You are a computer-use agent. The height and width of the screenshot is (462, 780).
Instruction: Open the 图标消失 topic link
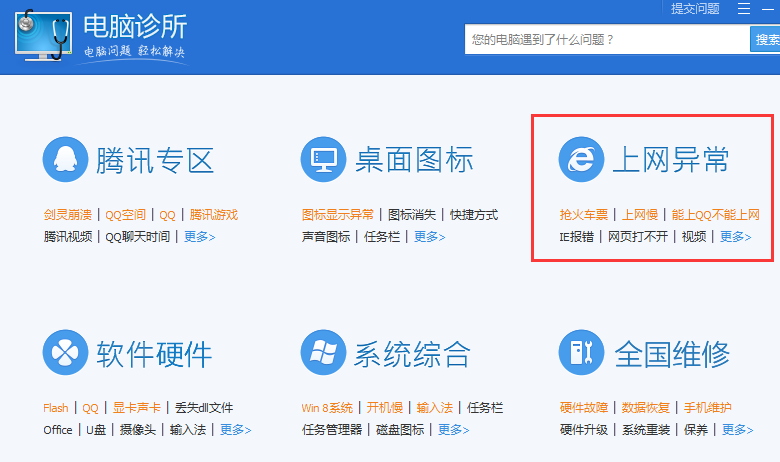pyautogui.click(x=412, y=215)
